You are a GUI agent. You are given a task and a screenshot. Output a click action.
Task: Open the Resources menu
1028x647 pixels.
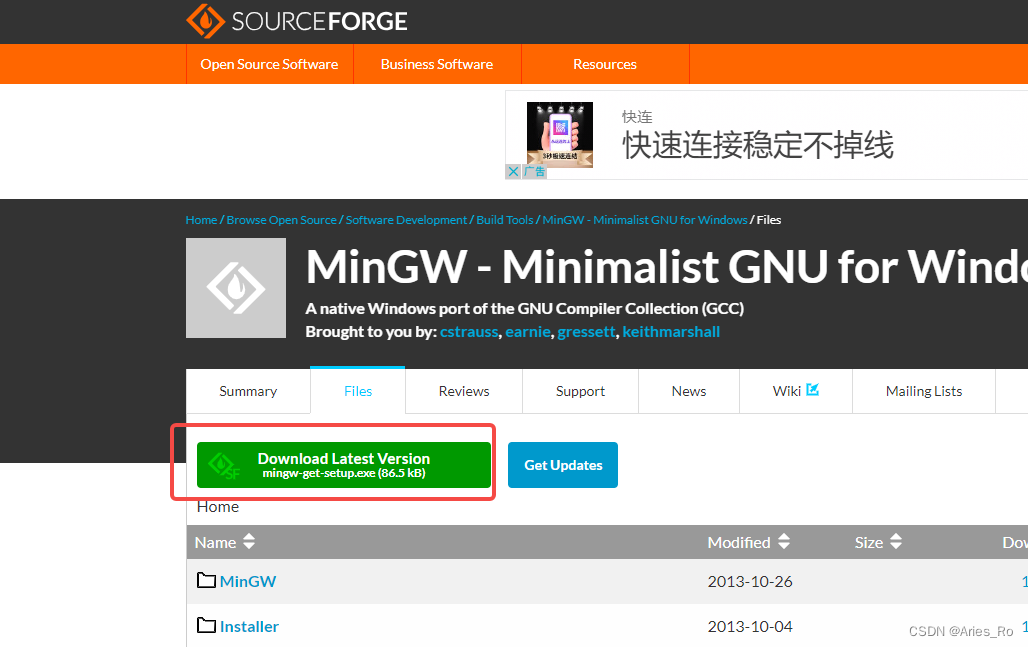pos(605,64)
